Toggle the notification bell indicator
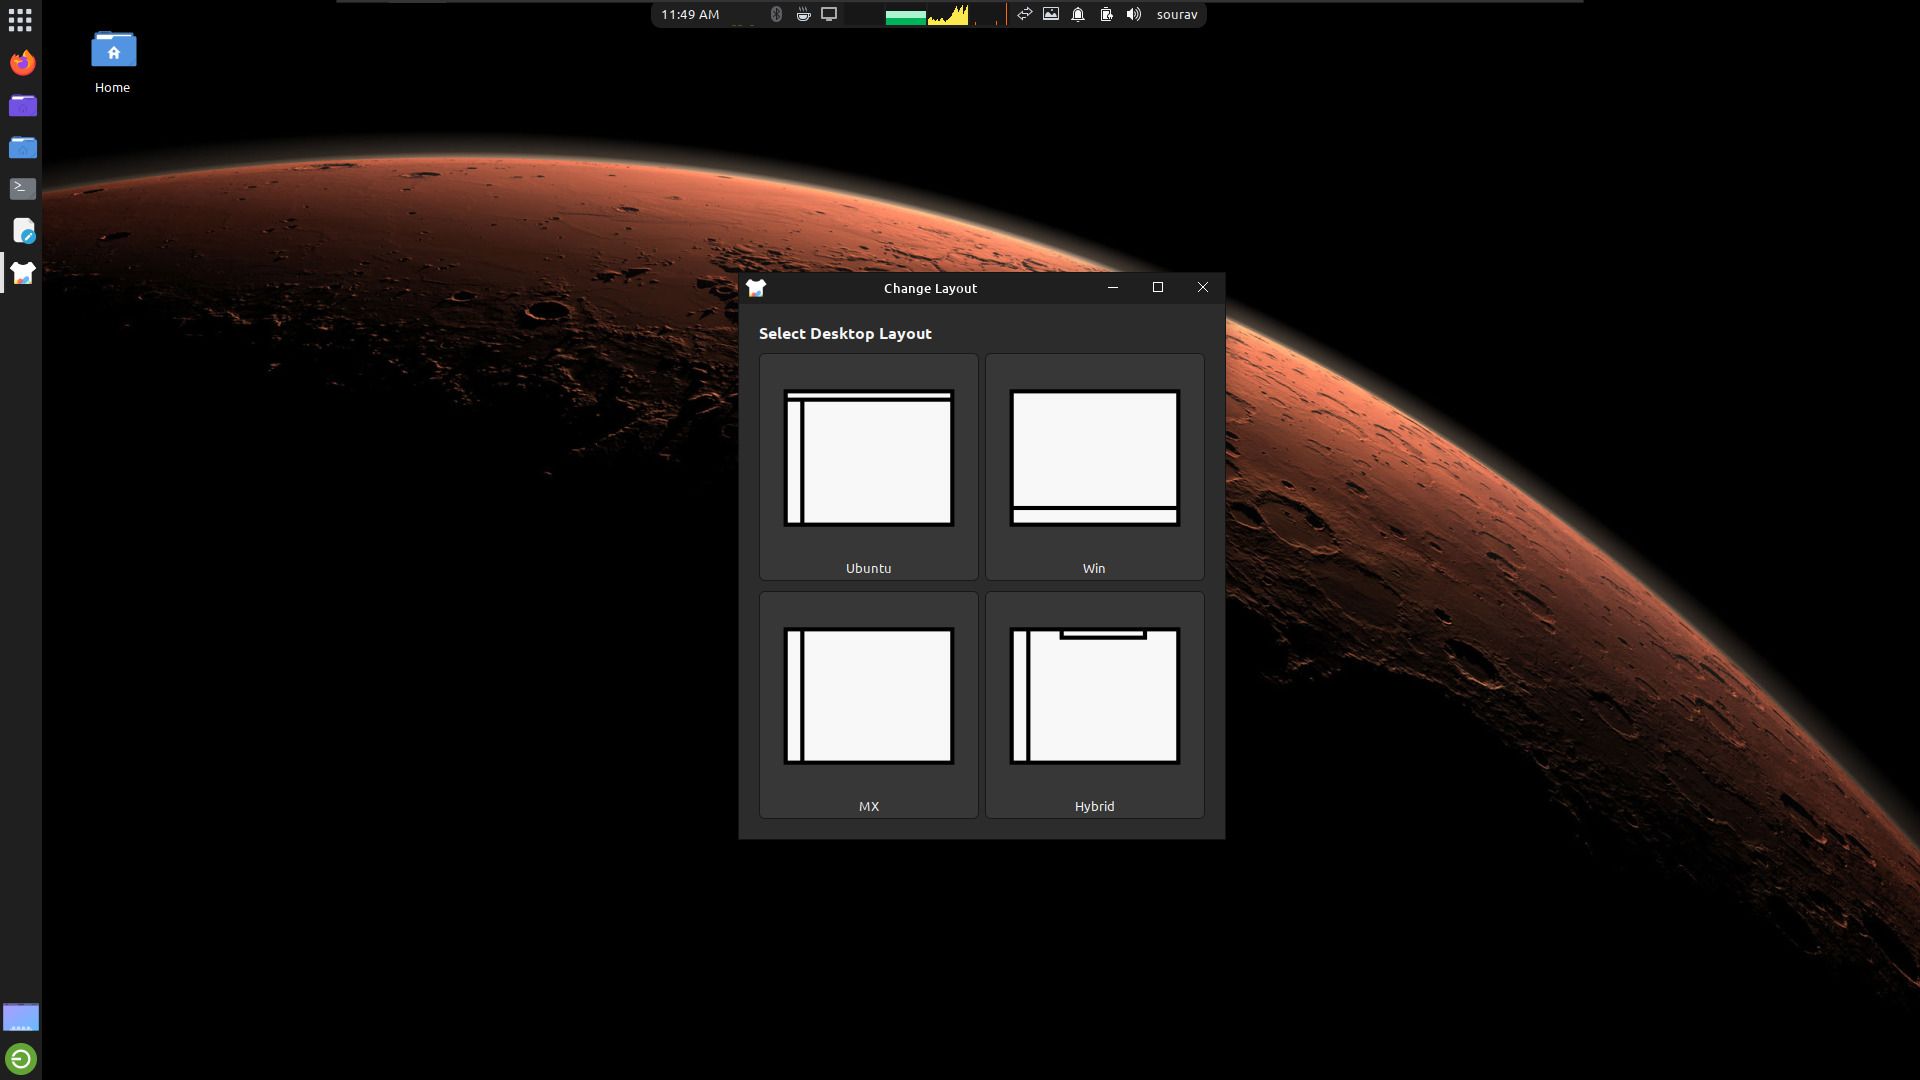The width and height of the screenshot is (1920, 1080). 1078,14
